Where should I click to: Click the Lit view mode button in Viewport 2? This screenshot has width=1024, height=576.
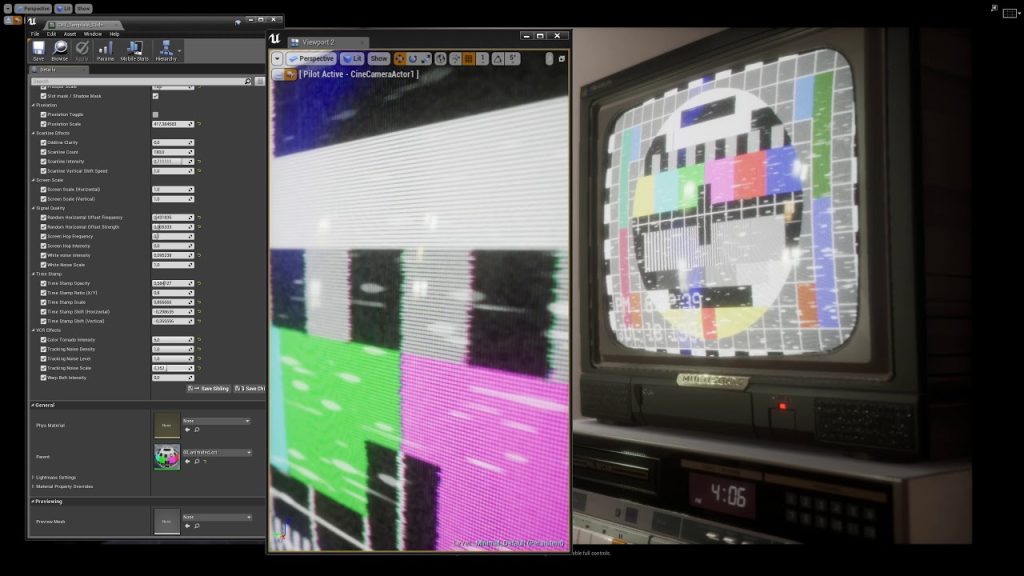[352, 59]
